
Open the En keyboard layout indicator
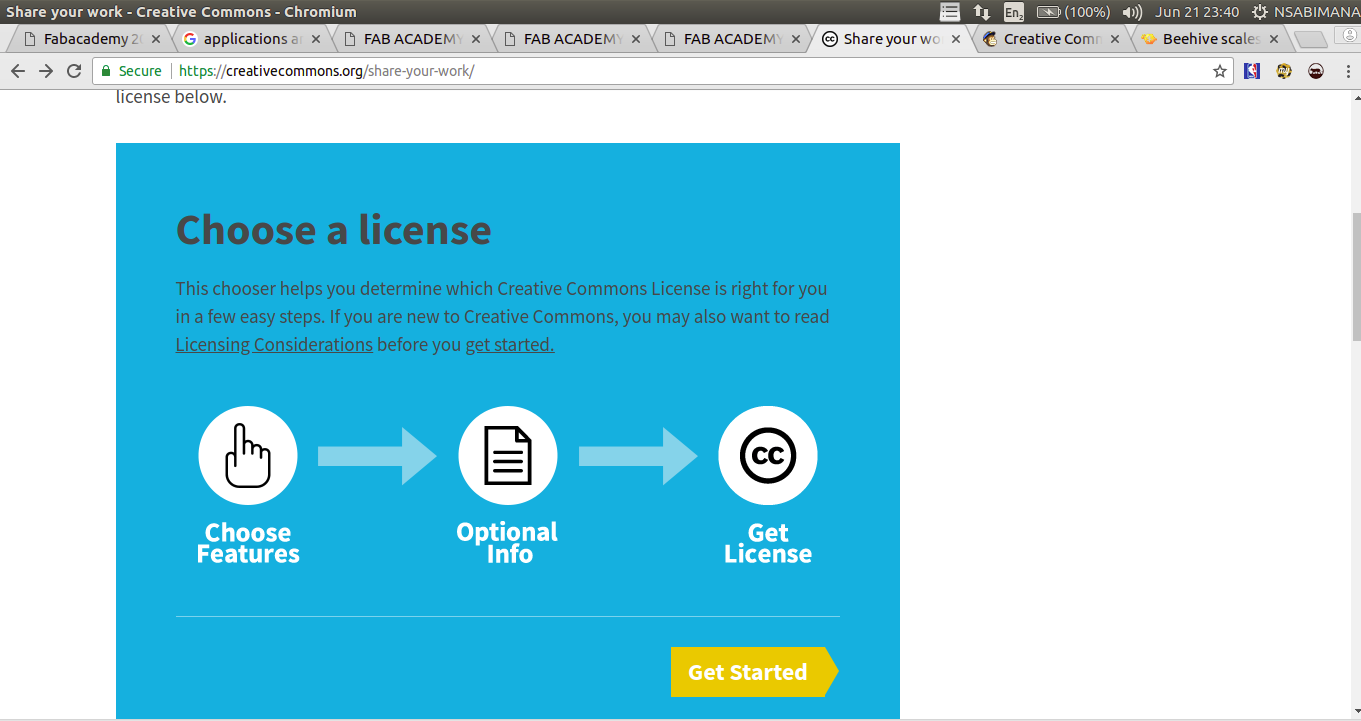(1014, 12)
